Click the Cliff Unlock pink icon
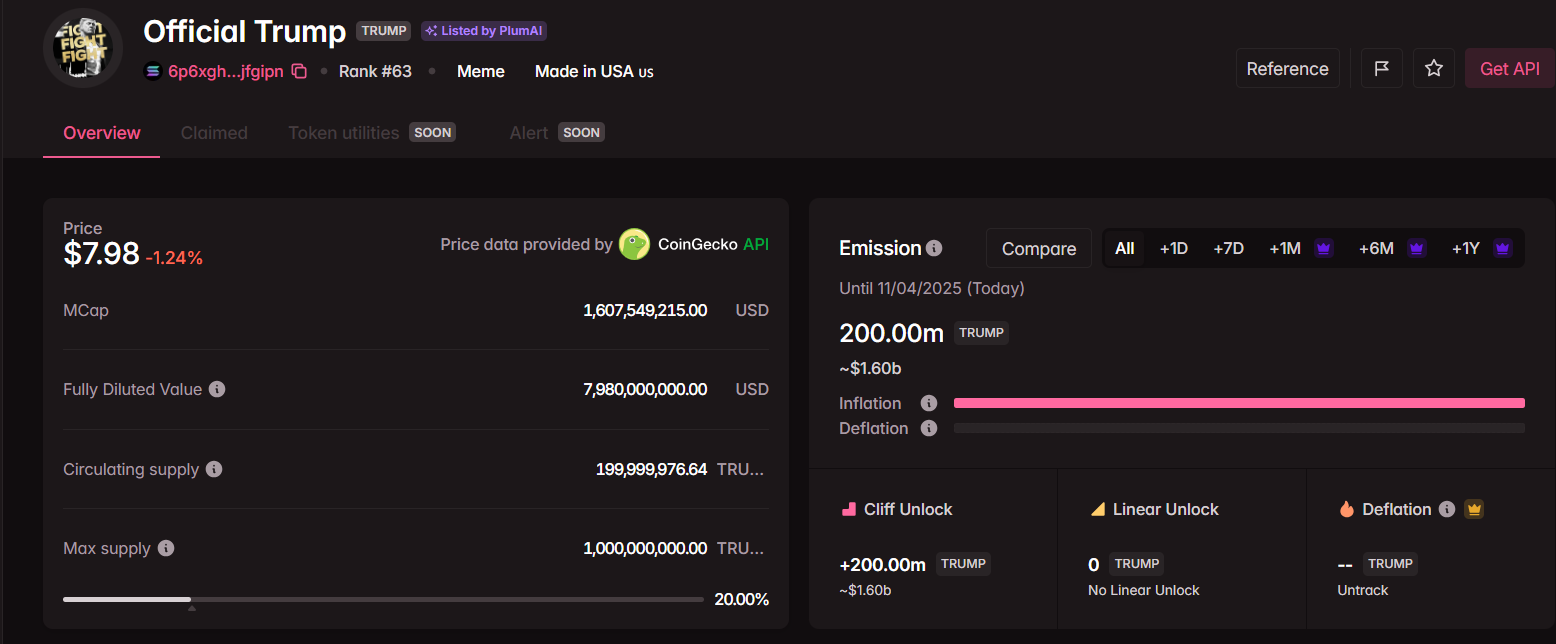The height and width of the screenshot is (644, 1556). [849, 509]
